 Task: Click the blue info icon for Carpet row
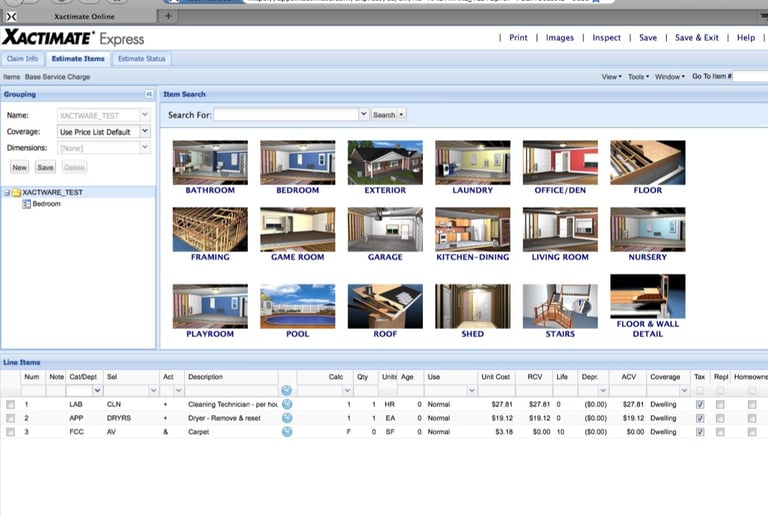click(x=287, y=432)
